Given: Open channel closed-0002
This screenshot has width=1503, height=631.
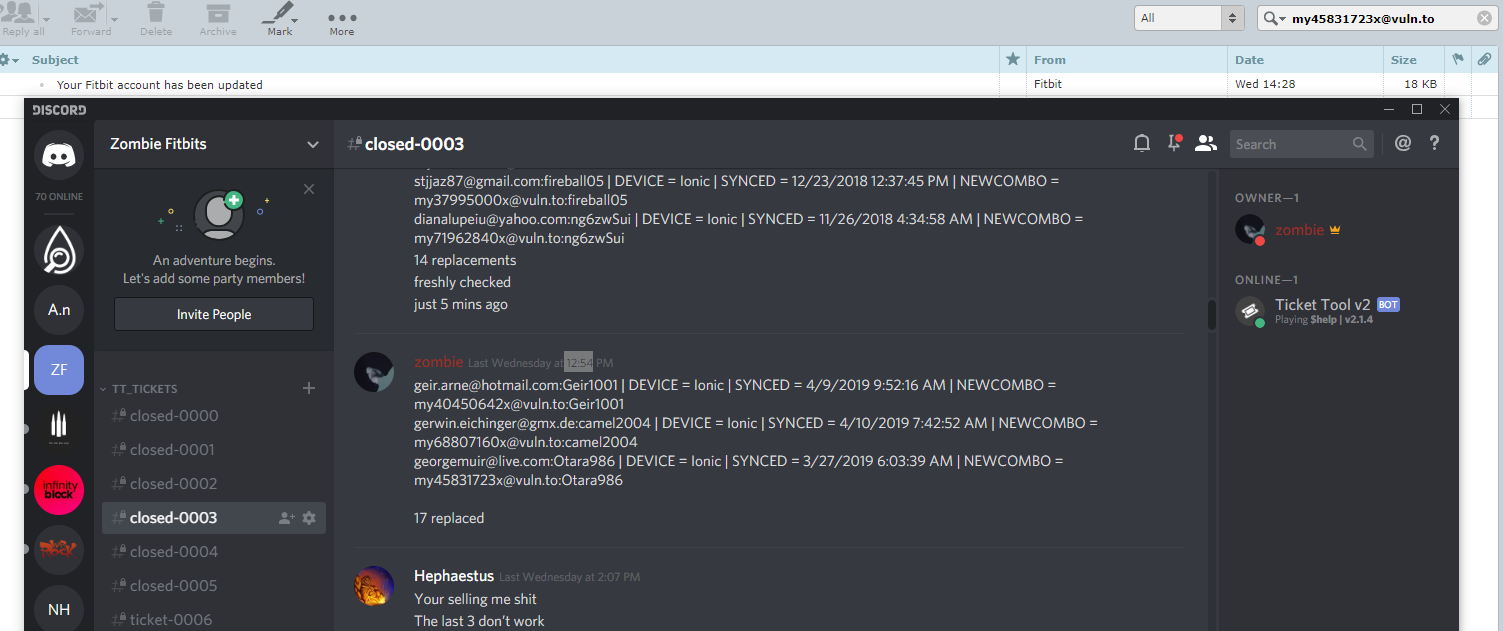Looking at the screenshot, I should [x=213, y=484].
